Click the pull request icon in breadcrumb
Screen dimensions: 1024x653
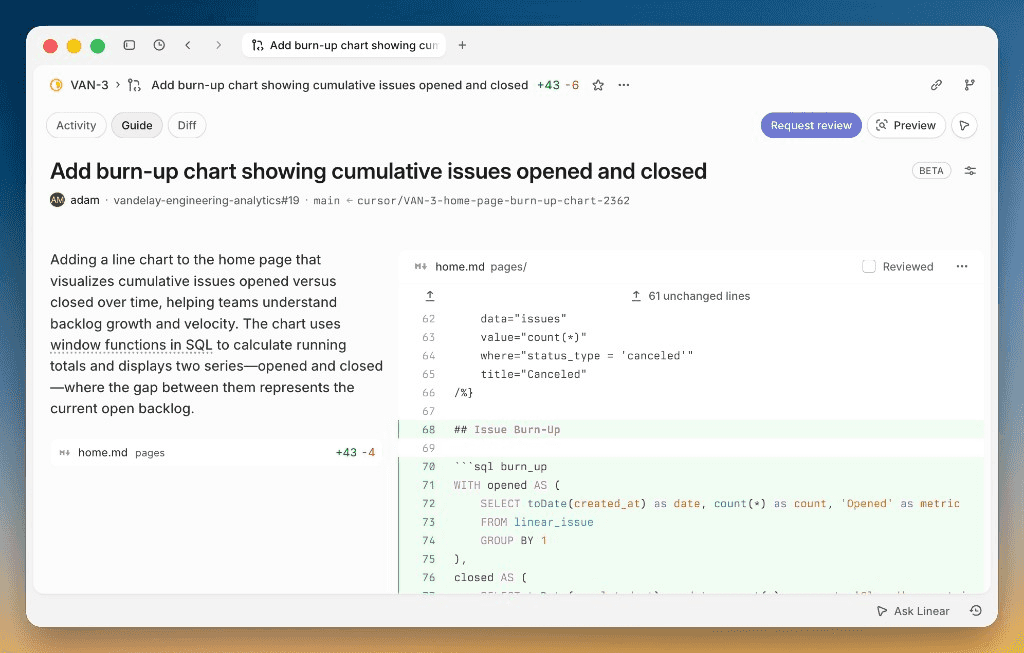[134, 85]
